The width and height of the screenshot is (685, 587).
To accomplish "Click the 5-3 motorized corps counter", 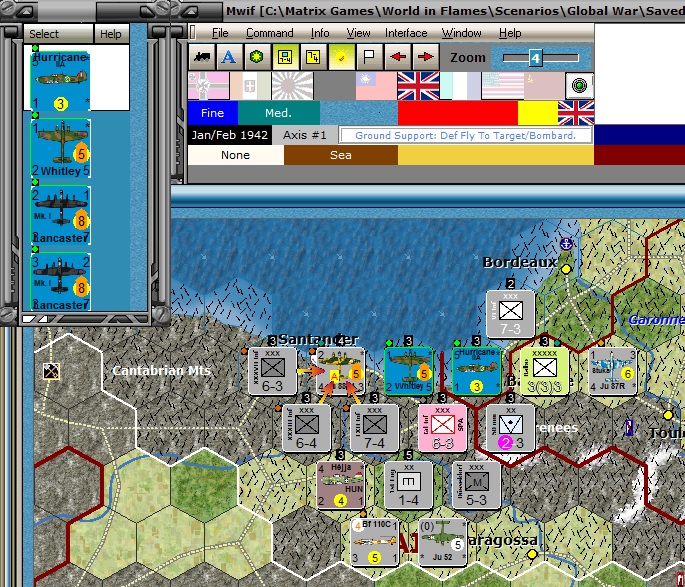I will pyautogui.click(x=477, y=485).
